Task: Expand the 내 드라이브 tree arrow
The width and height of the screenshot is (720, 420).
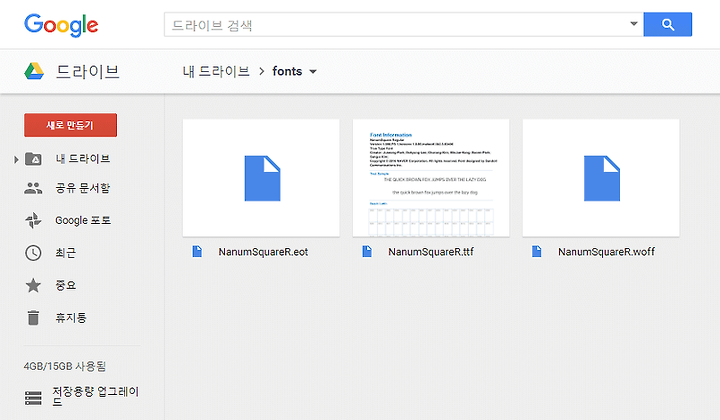Action: click(x=16, y=160)
